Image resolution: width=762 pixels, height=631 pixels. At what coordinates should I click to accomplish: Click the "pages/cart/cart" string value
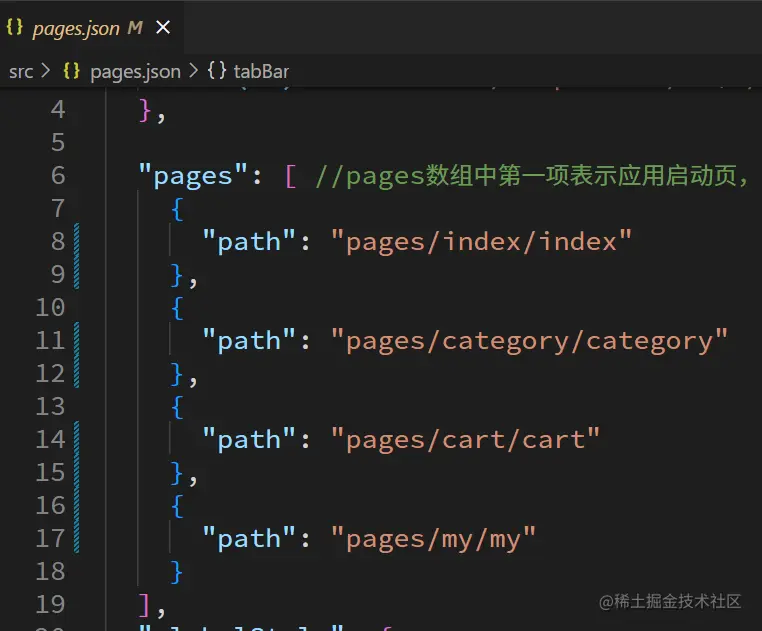(x=465, y=439)
